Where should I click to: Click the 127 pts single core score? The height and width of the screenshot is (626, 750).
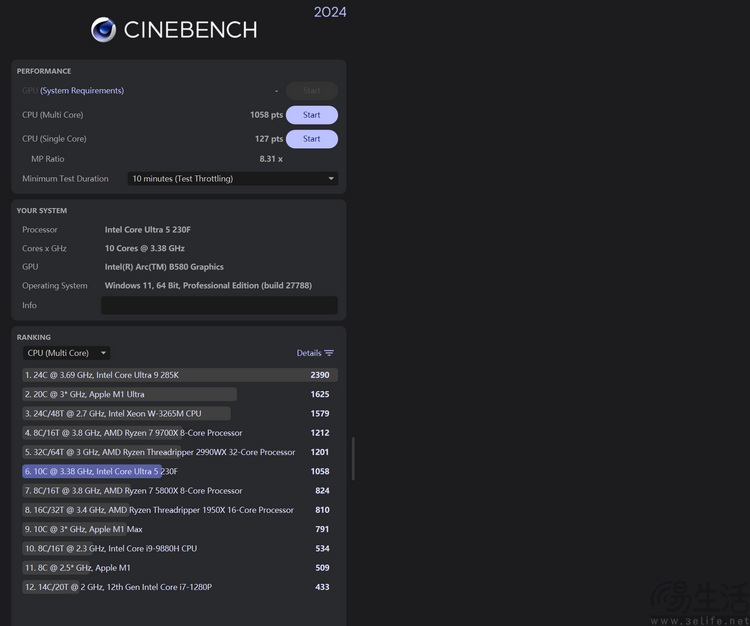click(269, 139)
